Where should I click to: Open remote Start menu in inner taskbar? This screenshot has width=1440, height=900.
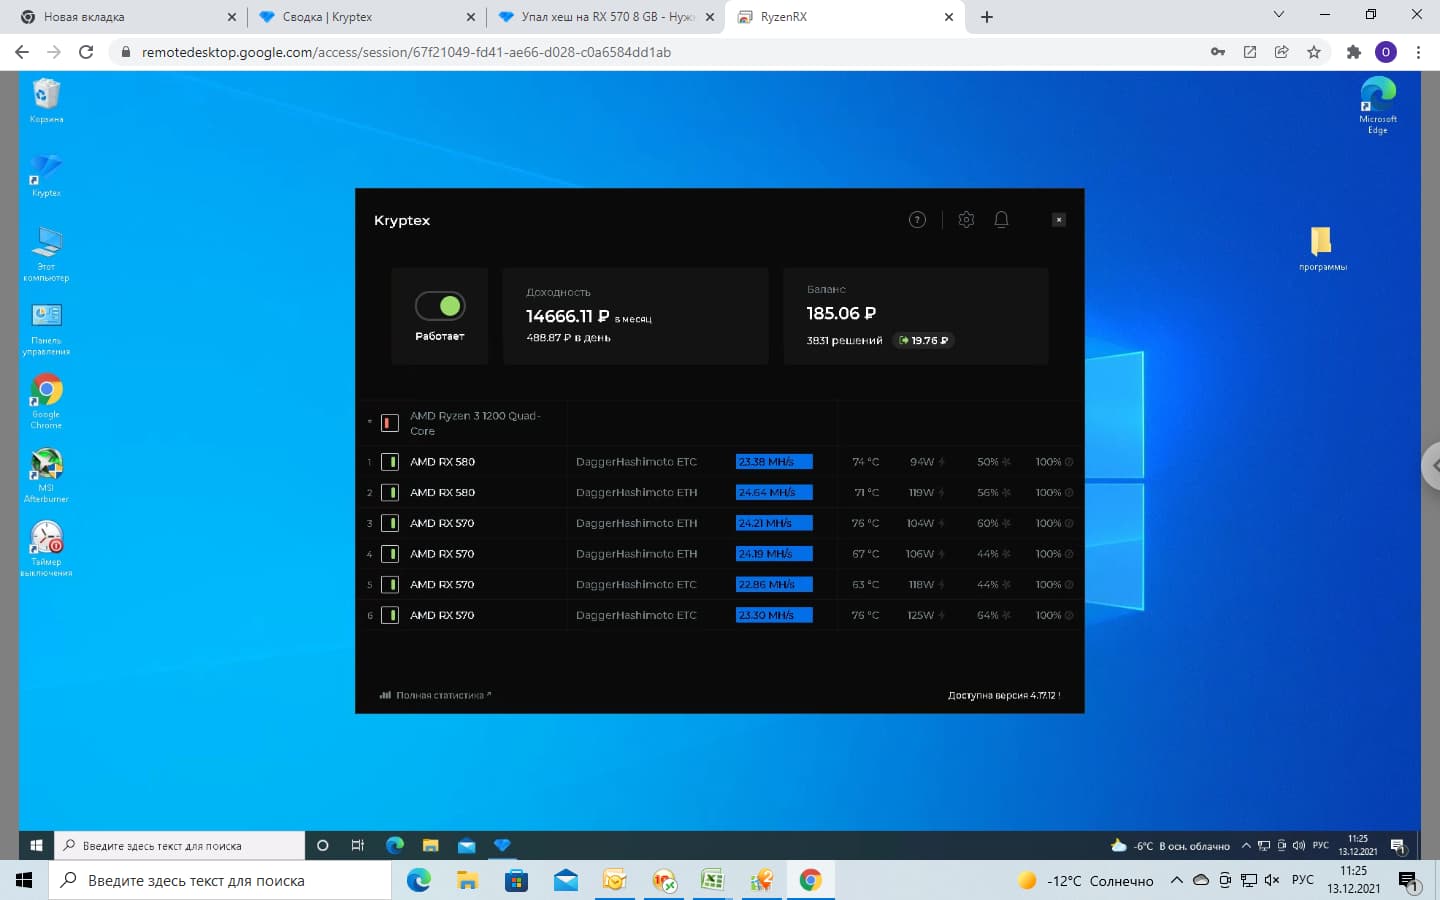36,845
